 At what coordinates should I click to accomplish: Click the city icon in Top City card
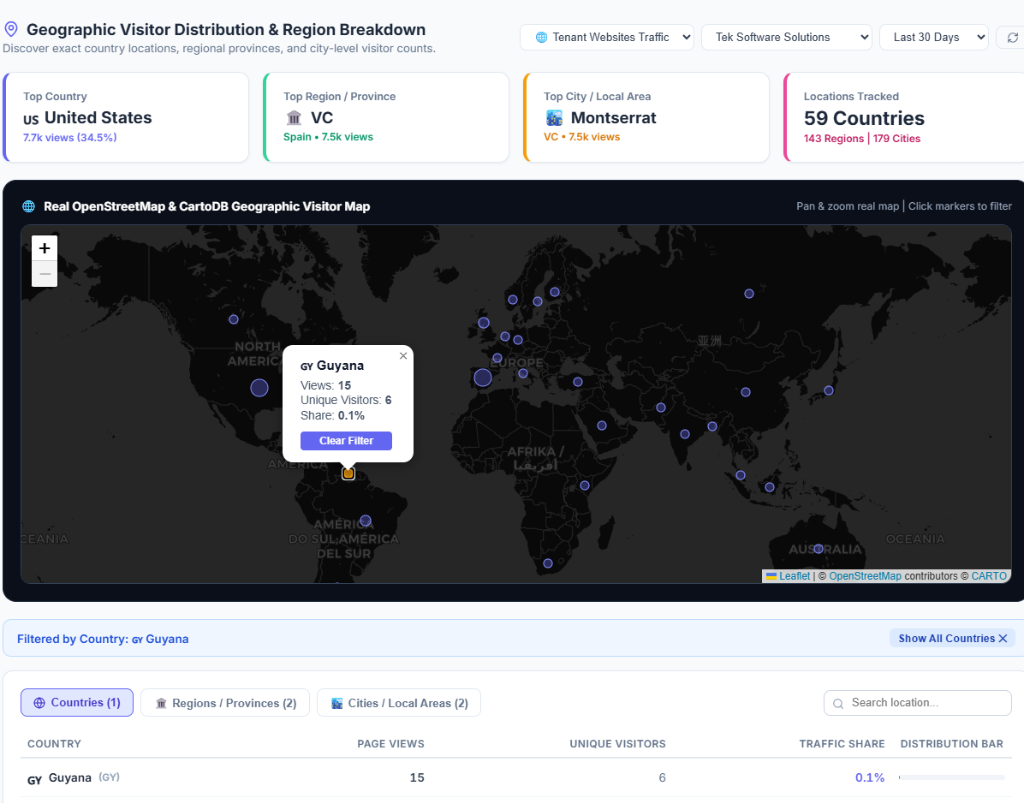tap(554, 118)
